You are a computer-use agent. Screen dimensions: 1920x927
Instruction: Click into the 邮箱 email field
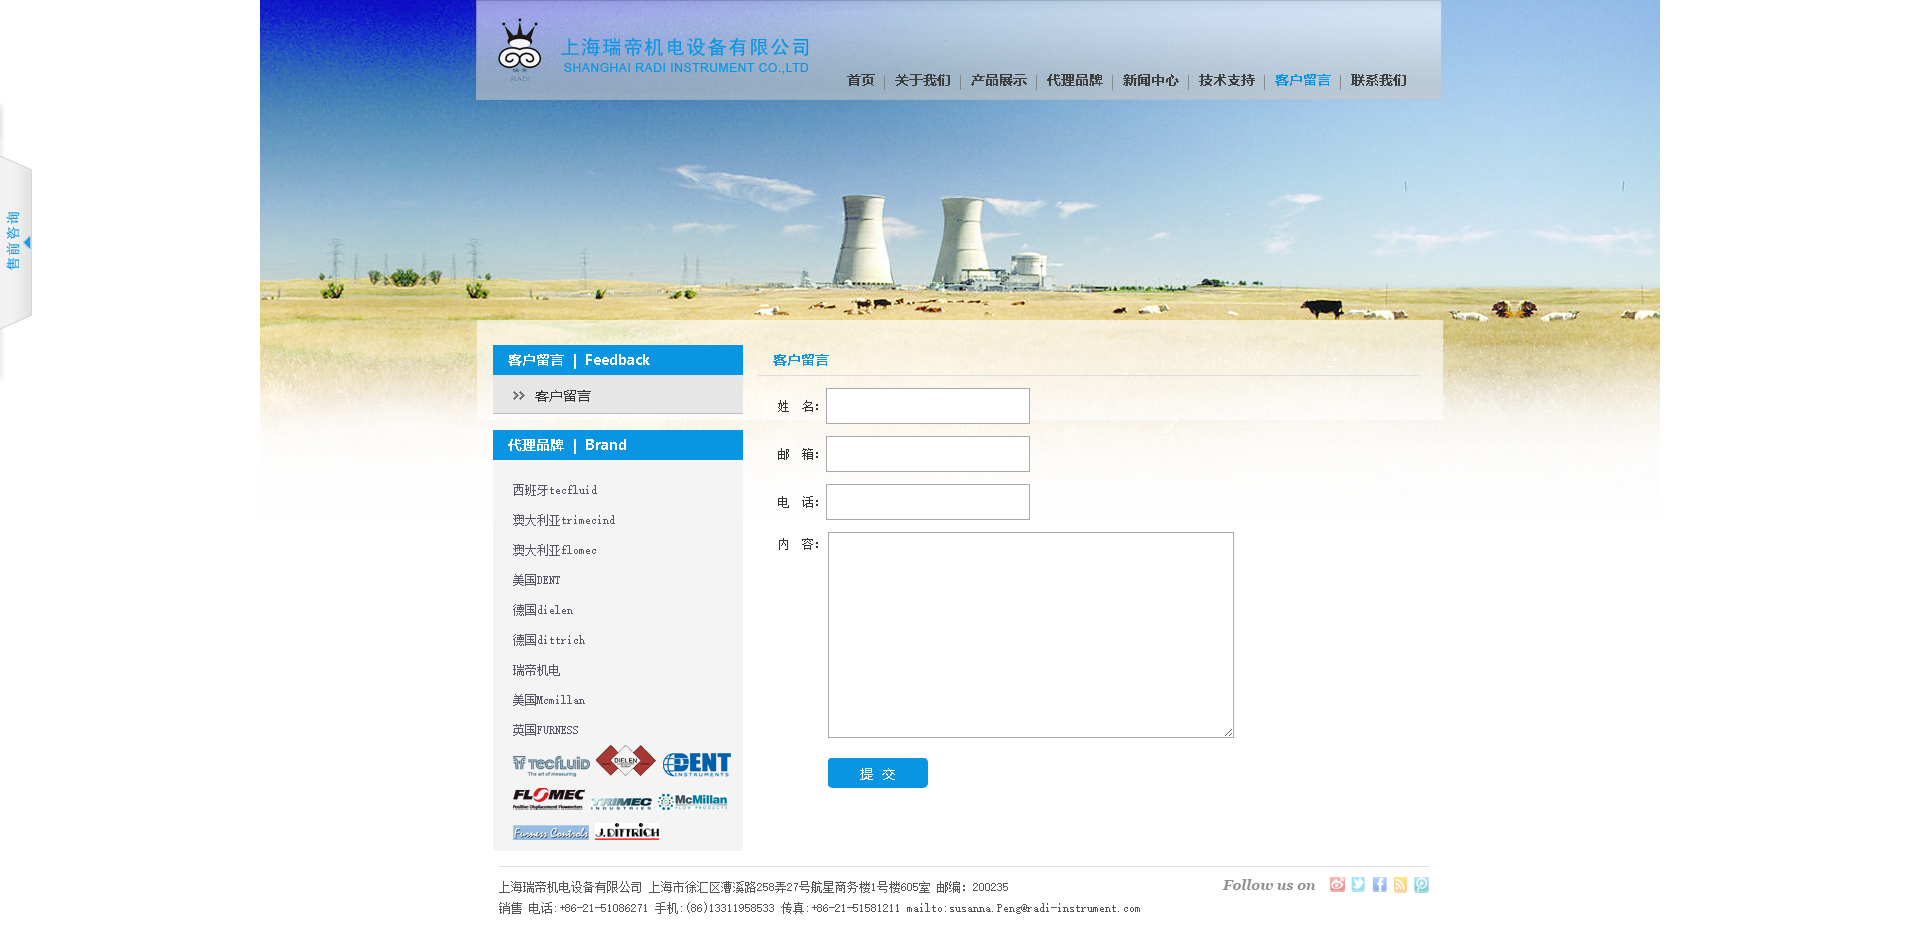point(927,454)
